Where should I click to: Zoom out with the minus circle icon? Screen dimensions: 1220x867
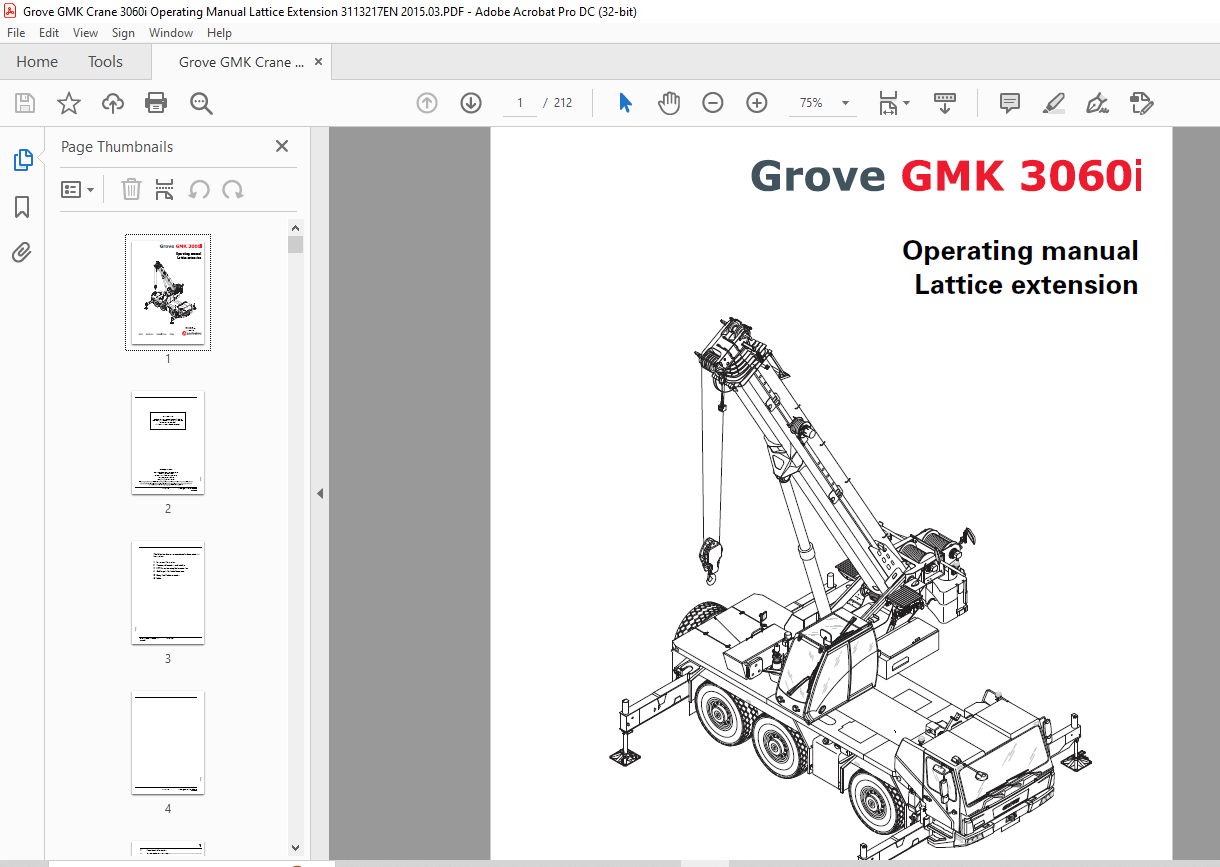713,103
